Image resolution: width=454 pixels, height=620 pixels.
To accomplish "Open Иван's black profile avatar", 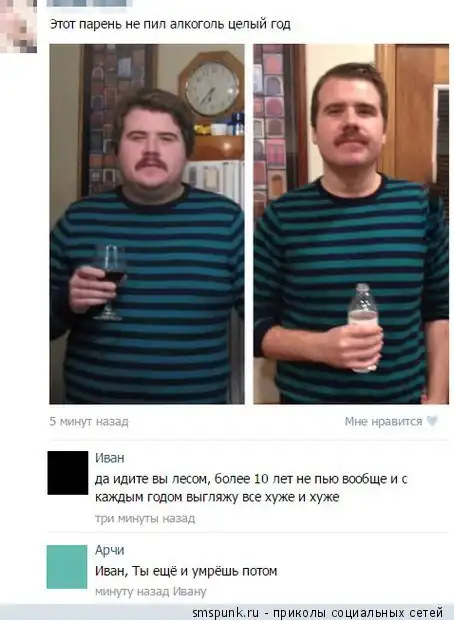I will (68, 473).
